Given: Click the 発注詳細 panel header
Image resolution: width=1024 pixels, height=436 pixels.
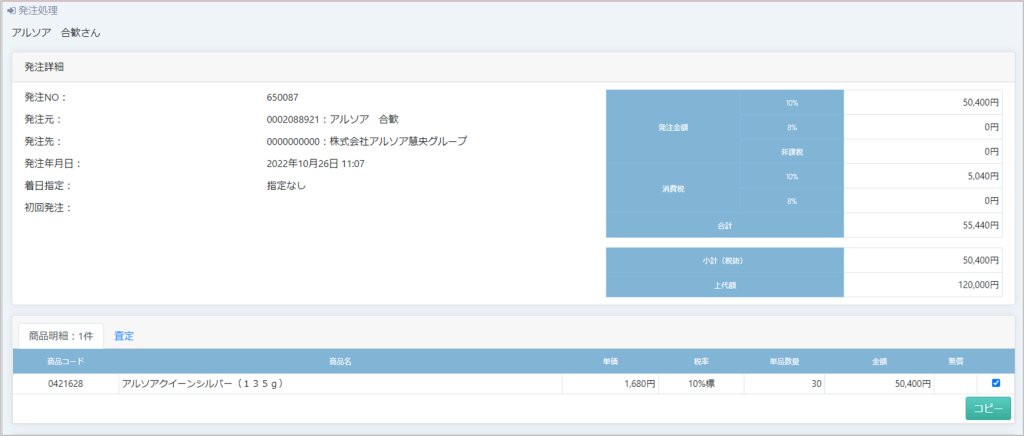Looking at the screenshot, I should point(46,67).
